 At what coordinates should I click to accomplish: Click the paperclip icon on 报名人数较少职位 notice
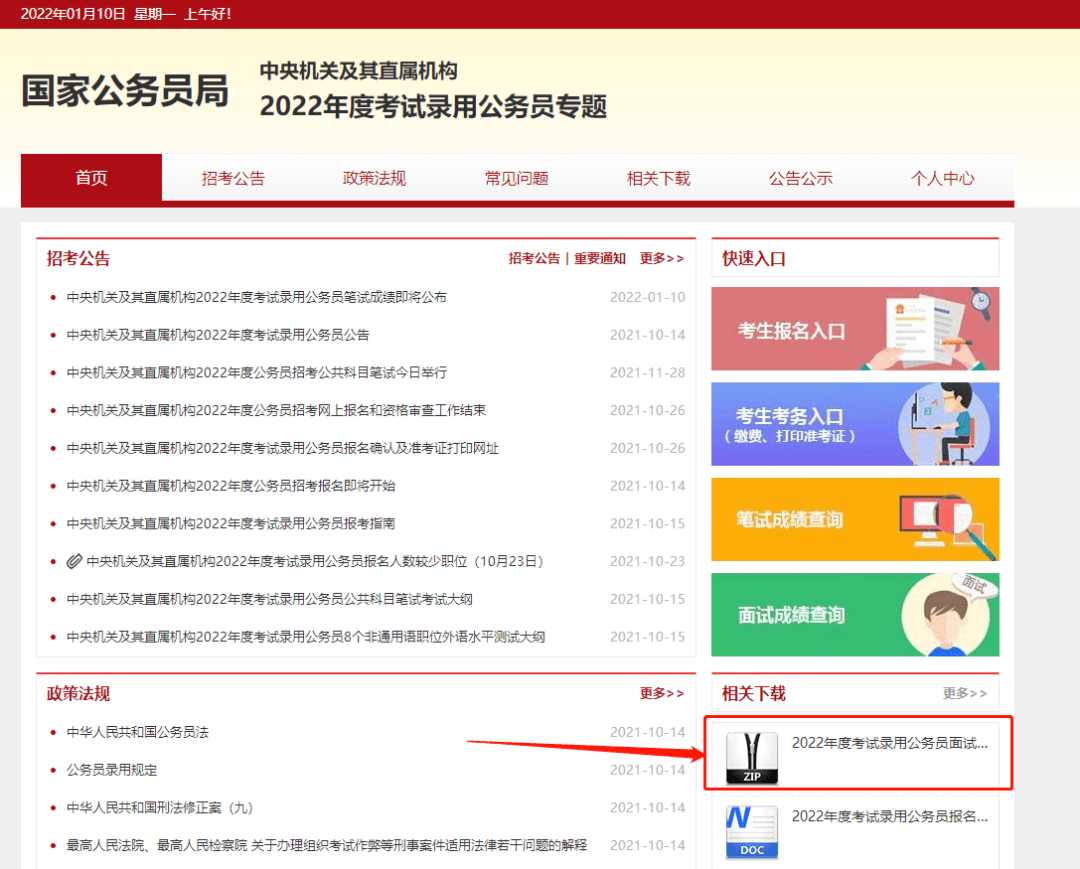coord(74,561)
